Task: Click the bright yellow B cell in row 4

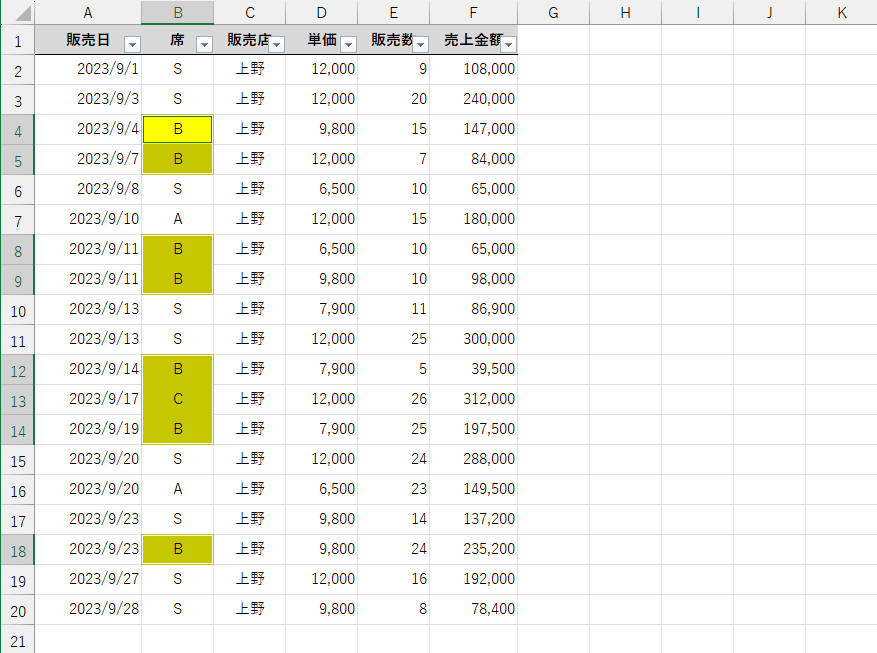Action: (x=177, y=129)
